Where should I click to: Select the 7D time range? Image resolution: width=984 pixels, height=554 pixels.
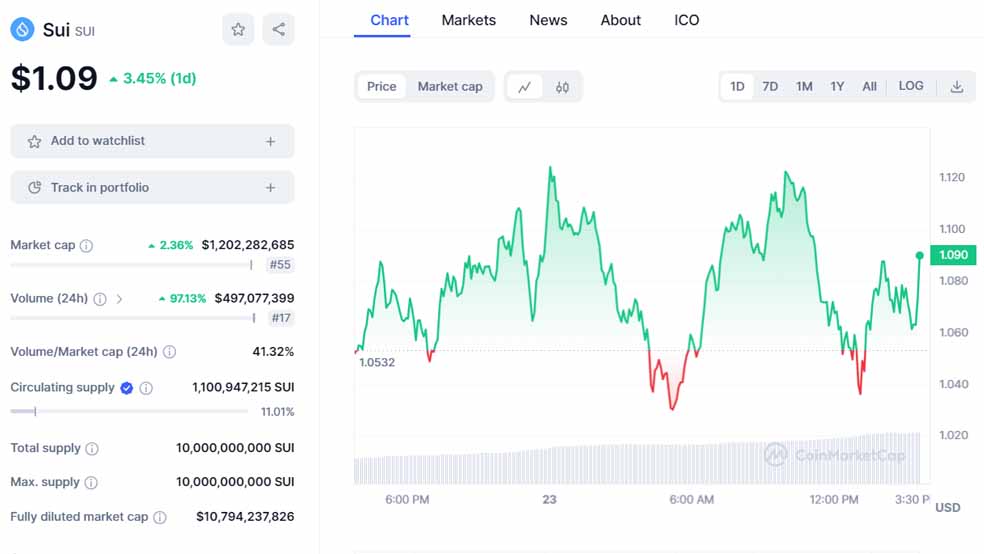[770, 87]
